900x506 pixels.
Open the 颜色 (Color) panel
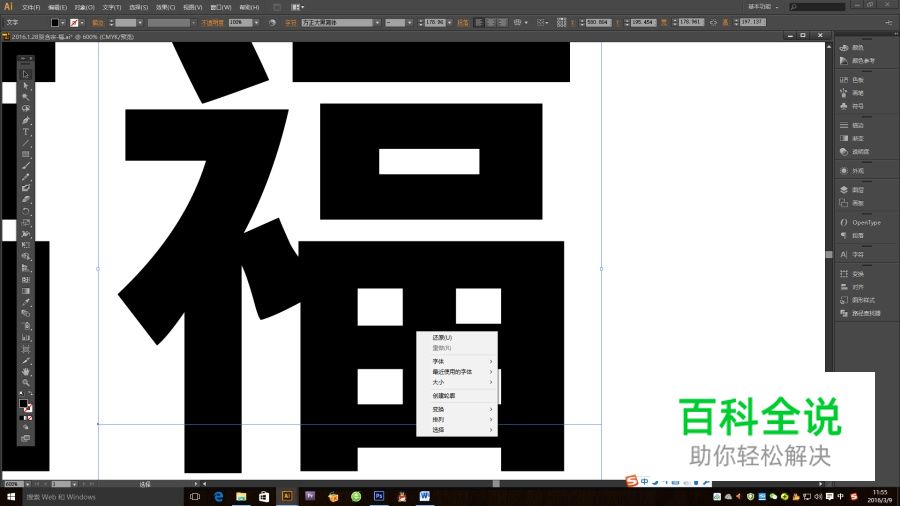point(852,48)
